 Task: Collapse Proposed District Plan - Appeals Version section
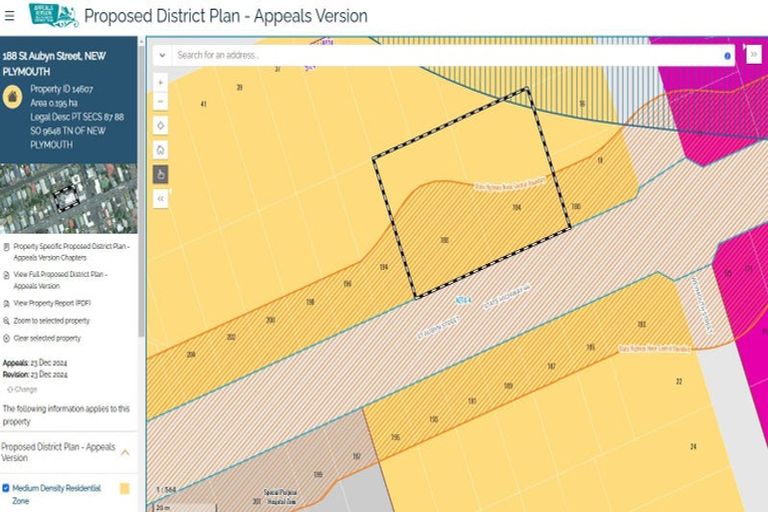click(125, 452)
